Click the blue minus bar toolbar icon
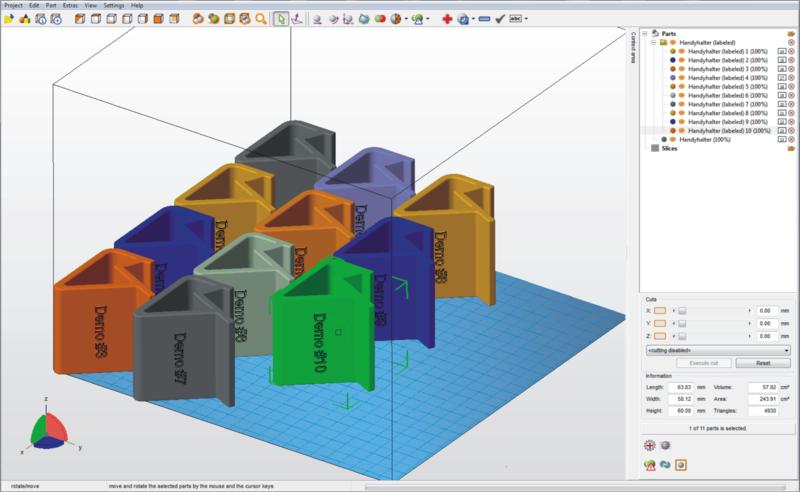The height and width of the screenshot is (492, 800). click(483, 18)
